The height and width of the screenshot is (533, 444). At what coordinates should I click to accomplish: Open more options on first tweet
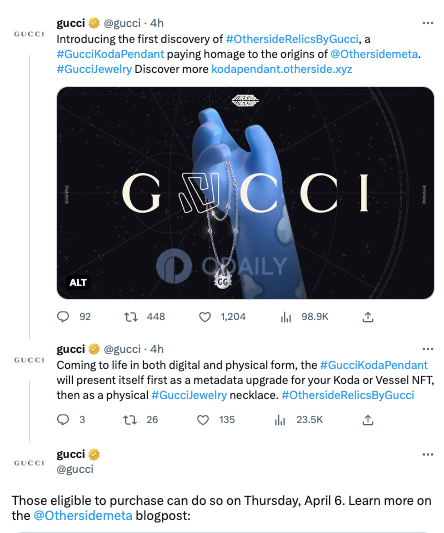click(x=428, y=23)
